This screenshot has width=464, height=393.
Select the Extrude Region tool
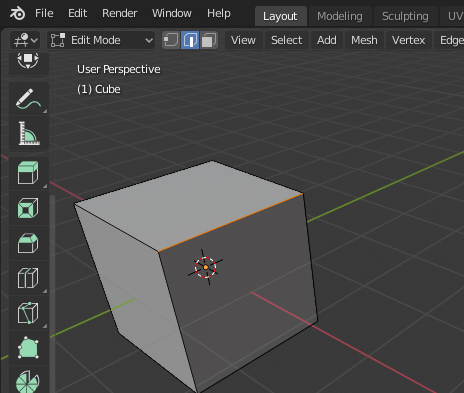[x=29, y=173]
